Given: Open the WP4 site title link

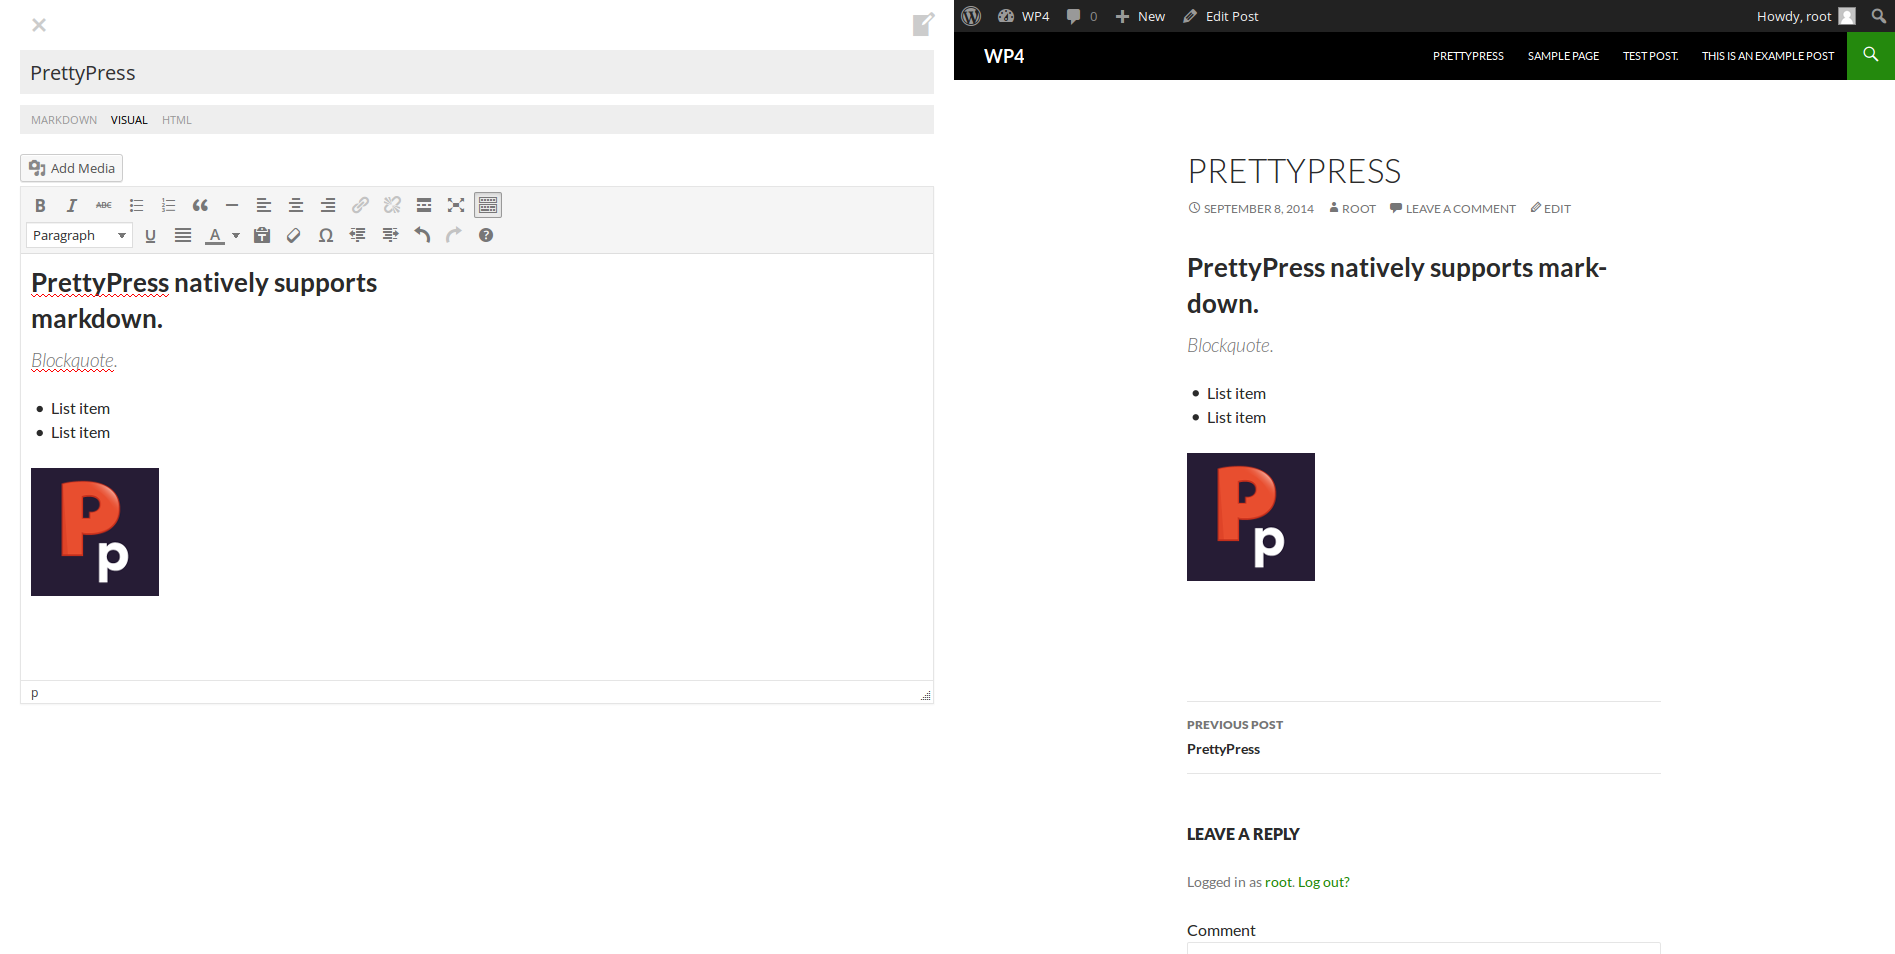Looking at the screenshot, I should coord(1004,56).
